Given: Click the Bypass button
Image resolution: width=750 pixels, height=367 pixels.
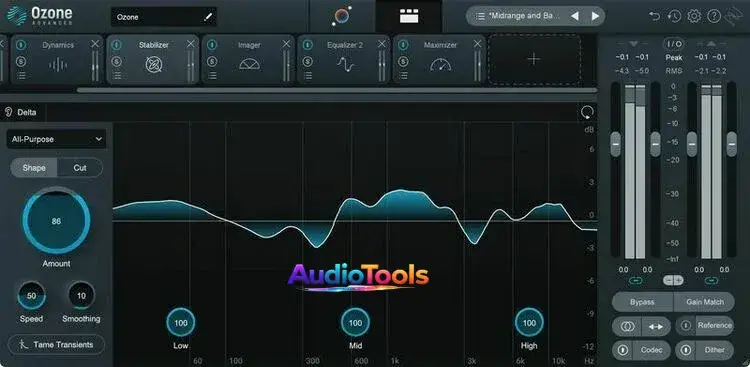Looking at the screenshot, I should (x=642, y=302).
